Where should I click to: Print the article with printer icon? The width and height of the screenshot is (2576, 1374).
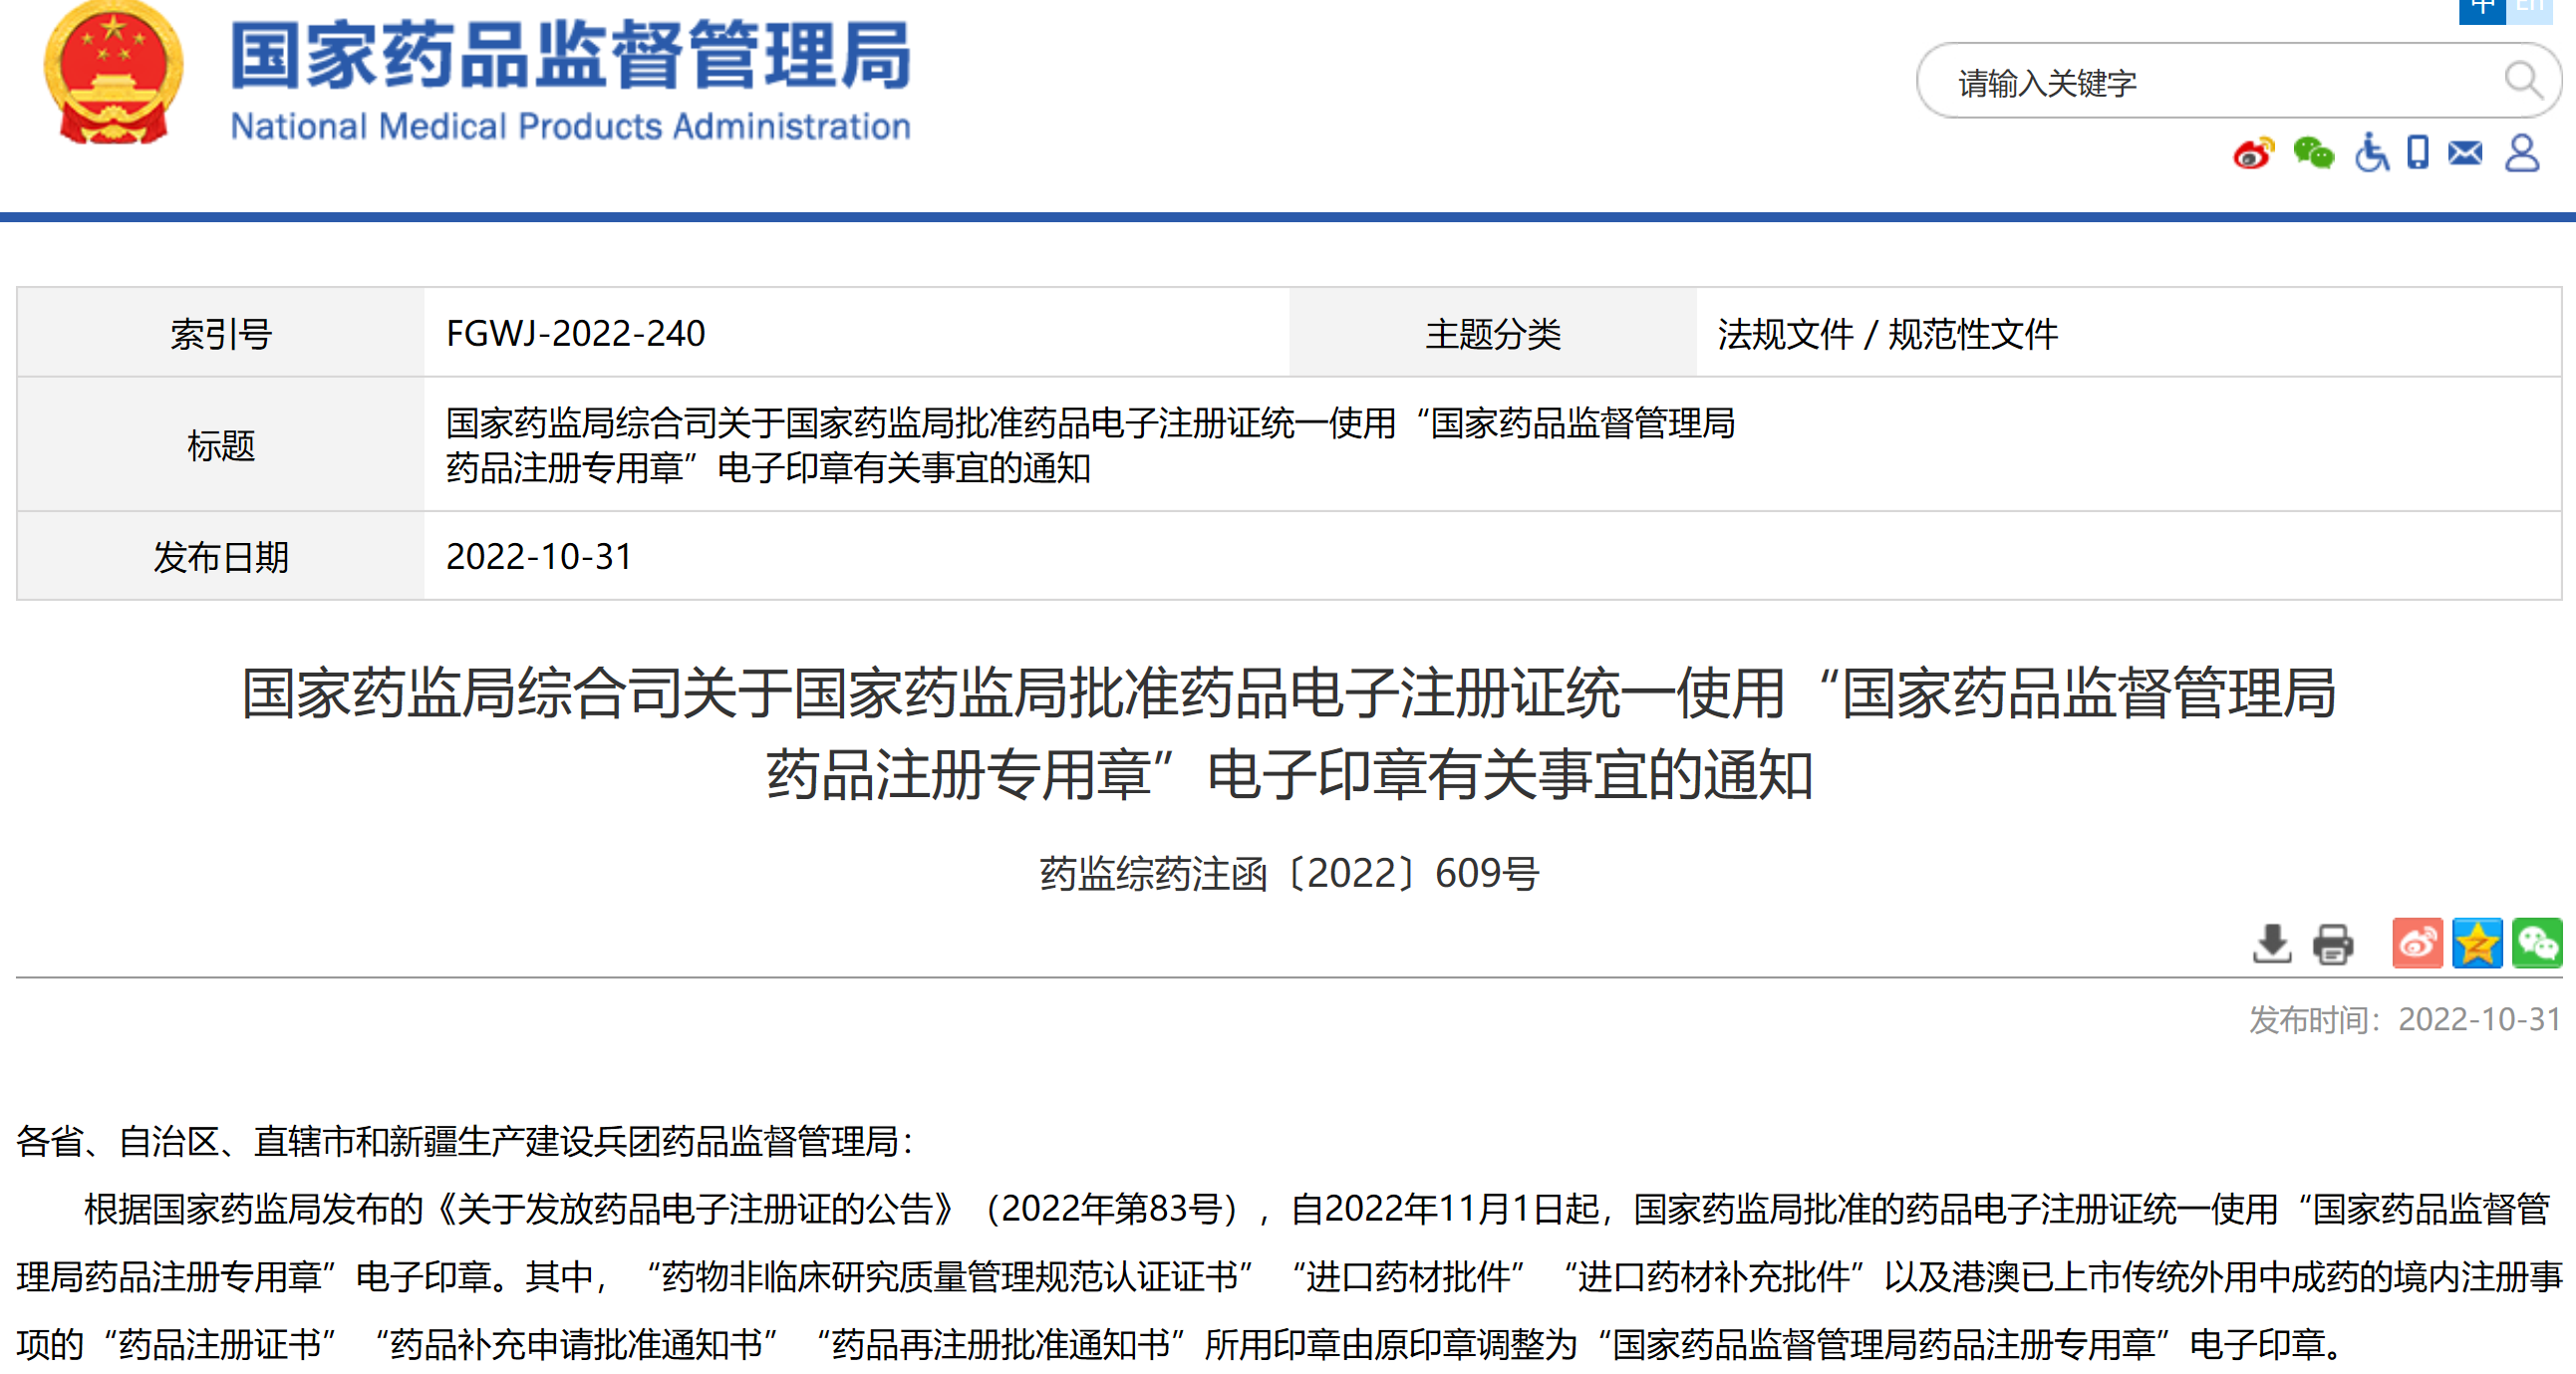point(2333,943)
